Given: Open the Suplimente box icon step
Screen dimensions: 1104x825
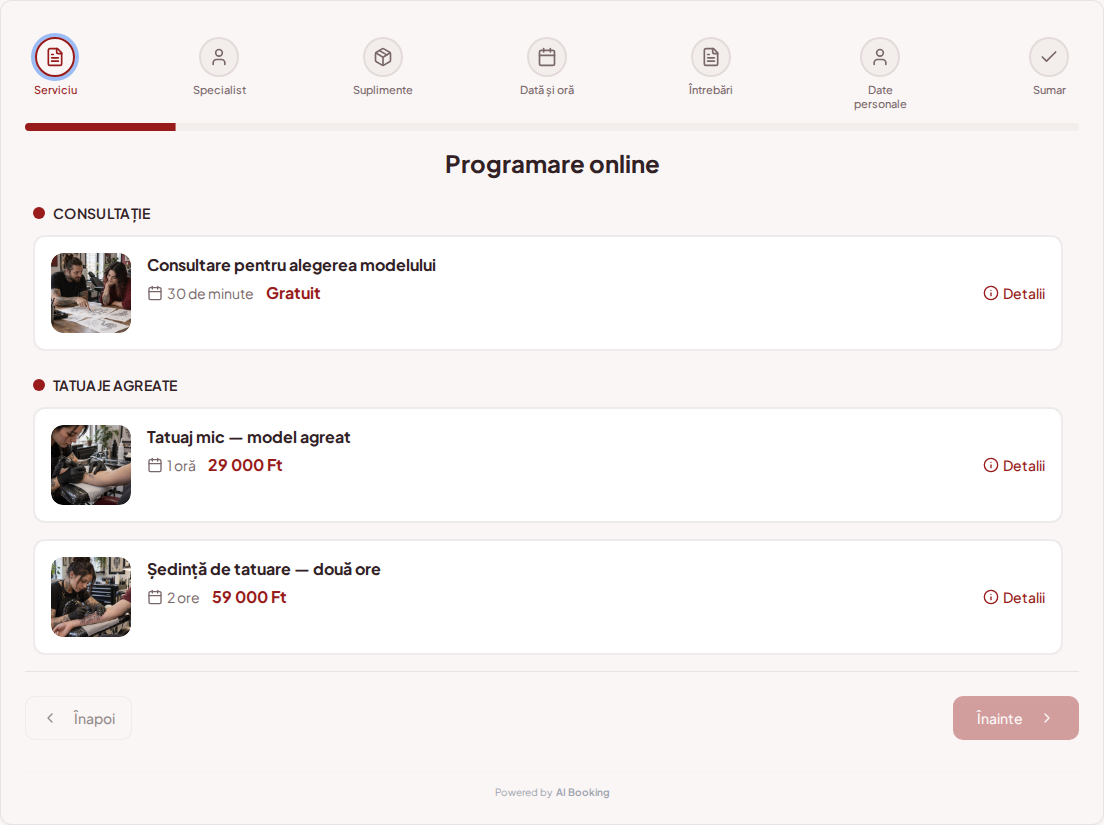Looking at the screenshot, I should pos(383,57).
